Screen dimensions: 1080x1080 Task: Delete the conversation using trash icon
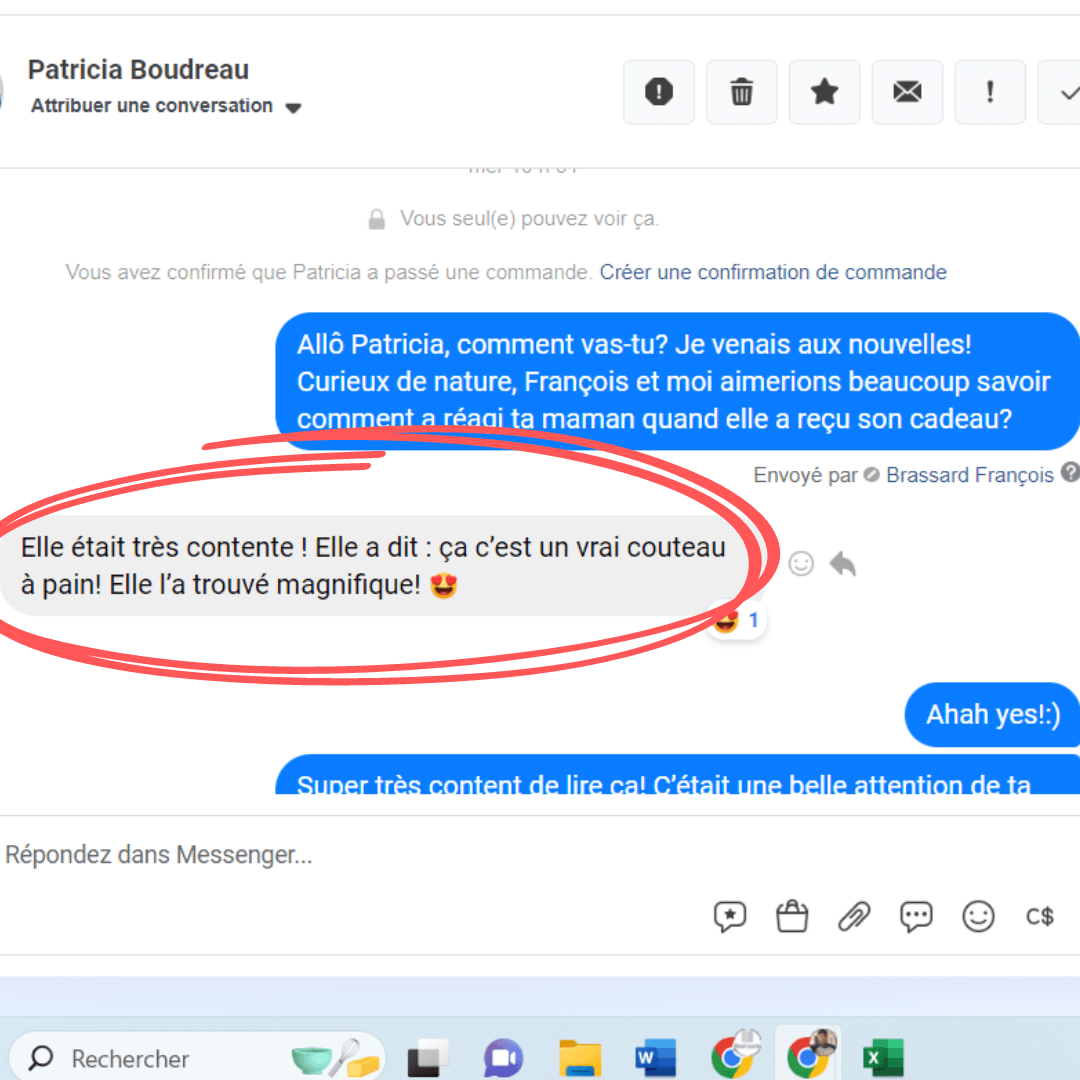[741, 92]
